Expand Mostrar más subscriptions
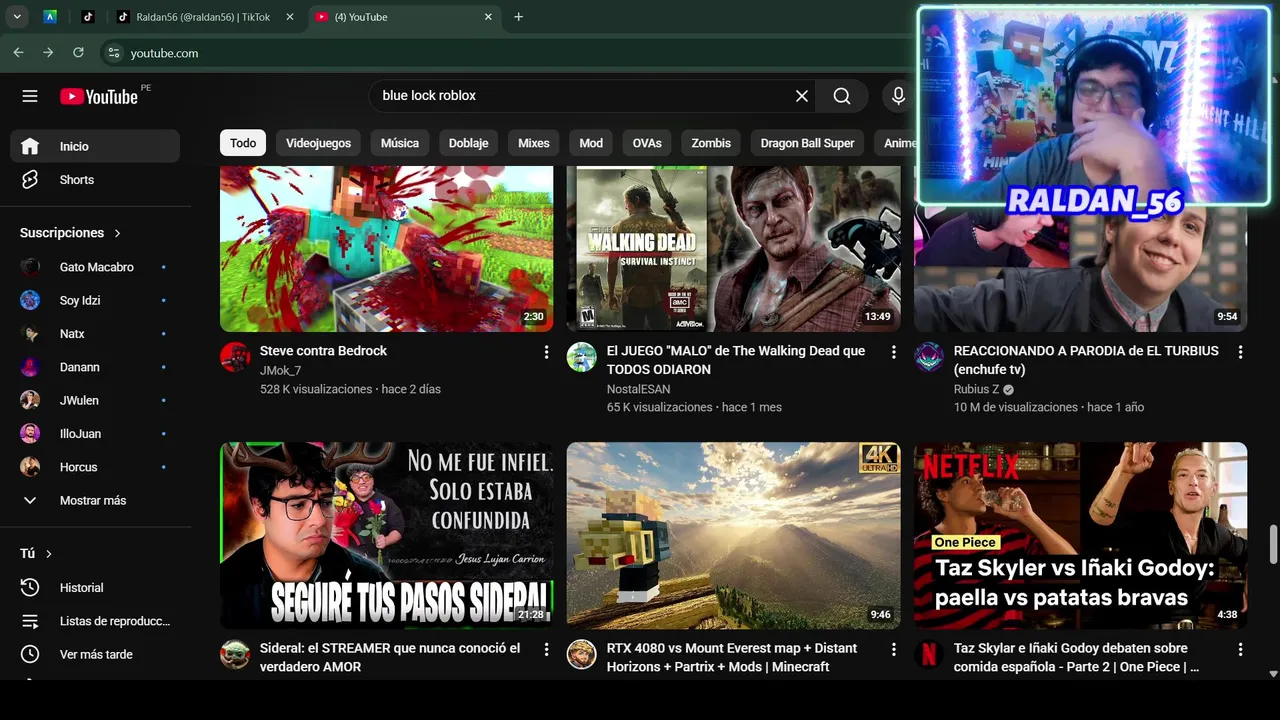The height and width of the screenshot is (720, 1280). (96, 500)
